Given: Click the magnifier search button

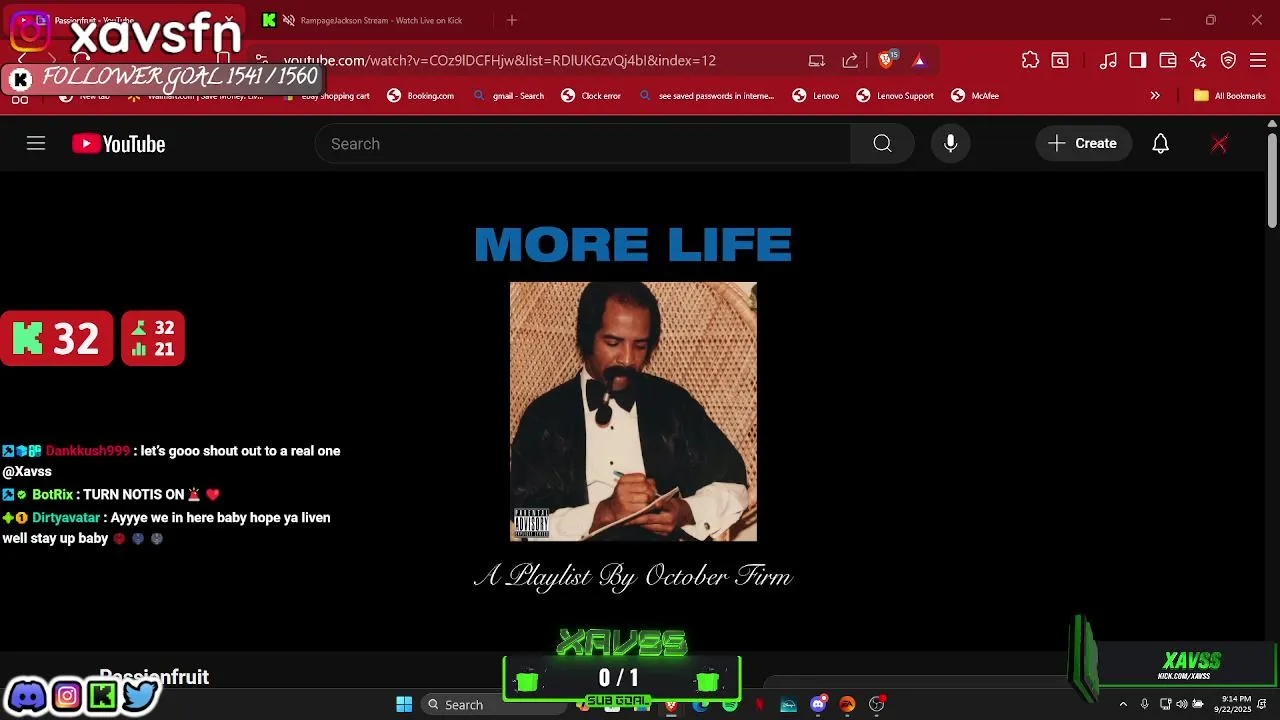Looking at the screenshot, I should 882,144.
